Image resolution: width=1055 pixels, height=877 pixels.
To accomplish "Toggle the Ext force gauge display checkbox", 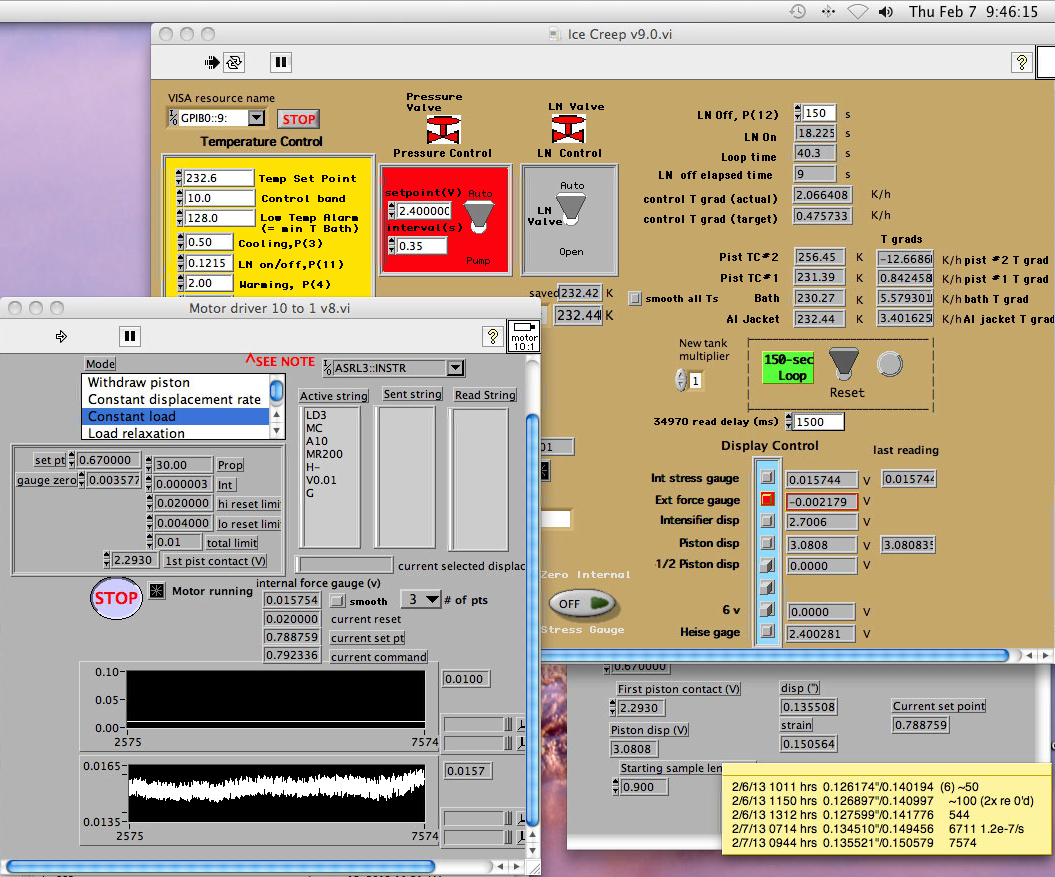I will pyautogui.click(x=767, y=500).
